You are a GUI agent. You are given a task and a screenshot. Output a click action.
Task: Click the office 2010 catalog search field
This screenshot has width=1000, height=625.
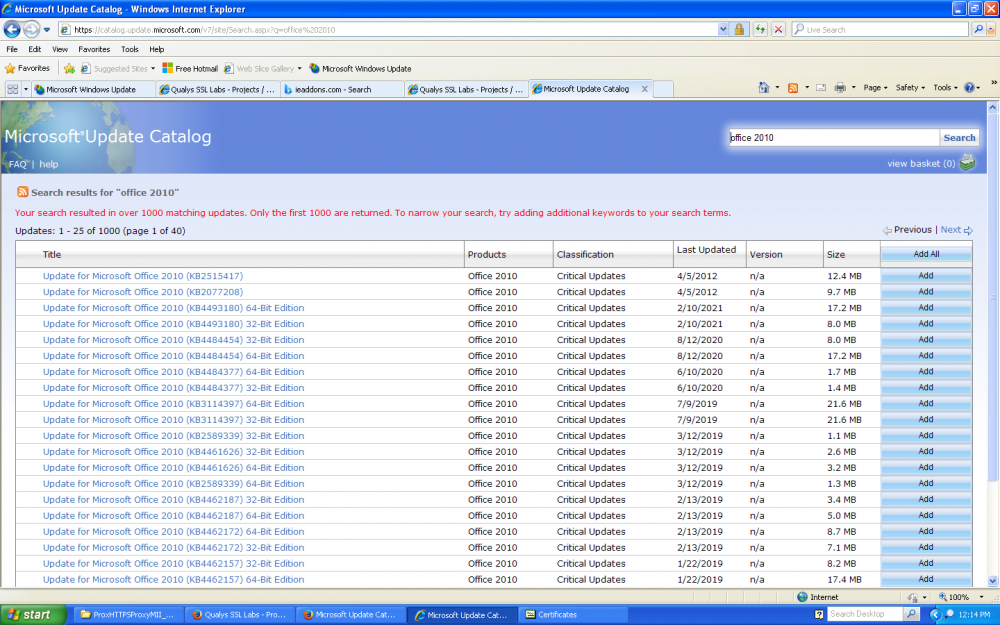(833, 138)
